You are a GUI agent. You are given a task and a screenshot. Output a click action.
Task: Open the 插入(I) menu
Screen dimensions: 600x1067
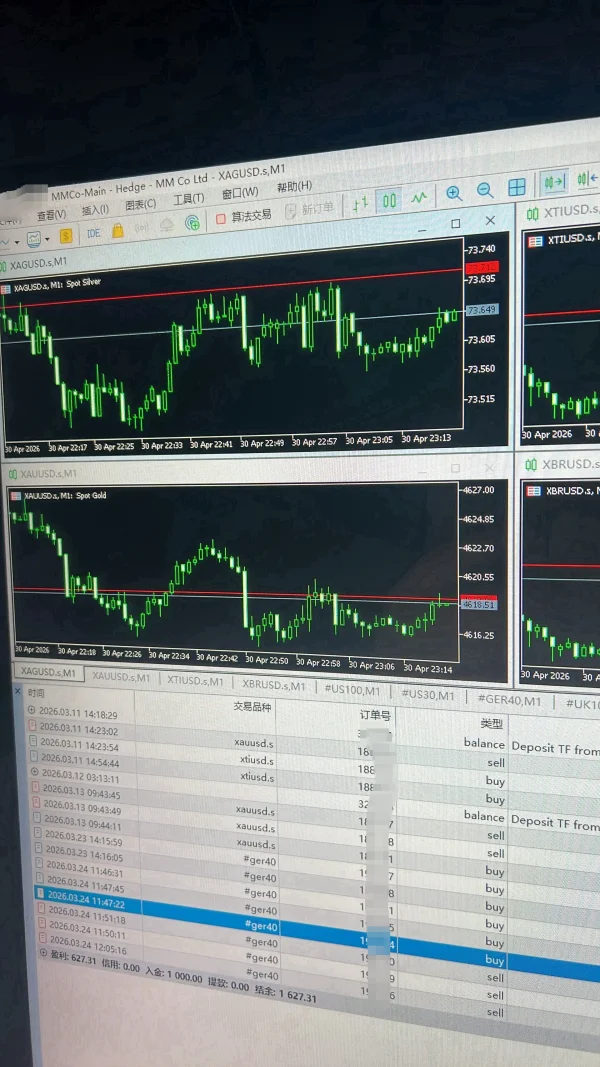[95, 210]
